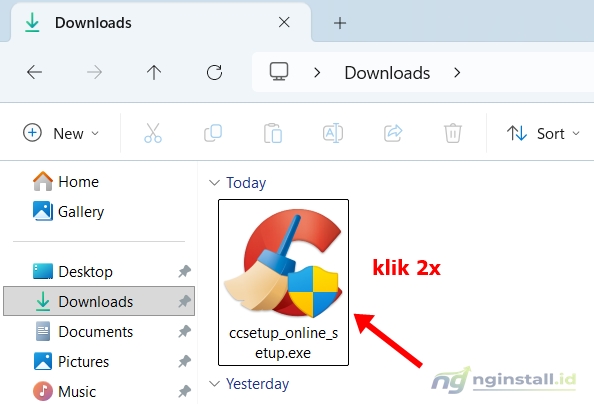Select Downloads in the sidebar
The image size is (594, 404).
click(x=99, y=301)
